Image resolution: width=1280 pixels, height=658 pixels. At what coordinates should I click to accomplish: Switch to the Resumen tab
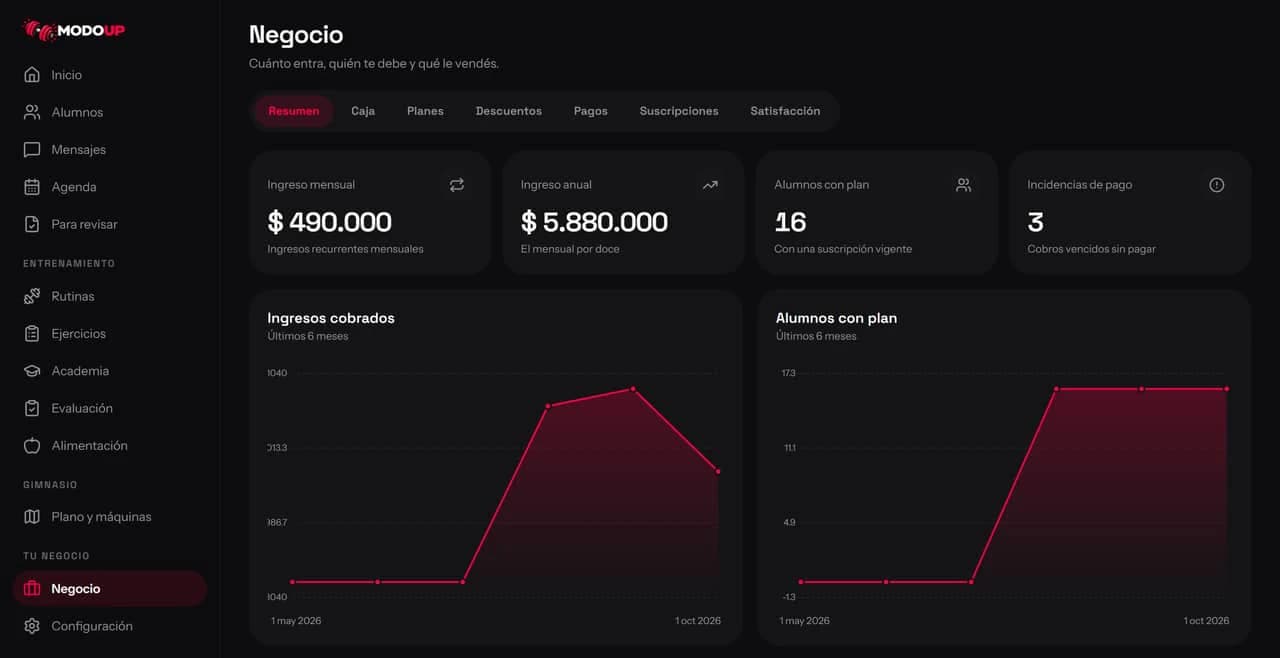(294, 111)
